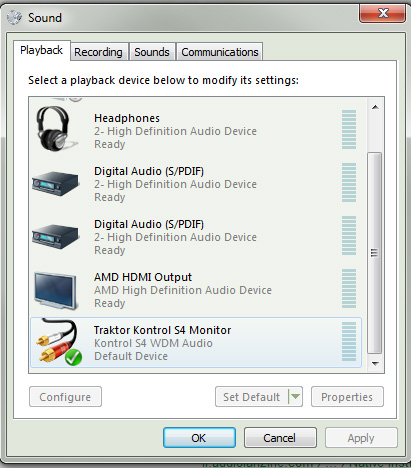This screenshot has height=468, width=411.
Task: Switch to the Communications tab
Action: point(220,52)
